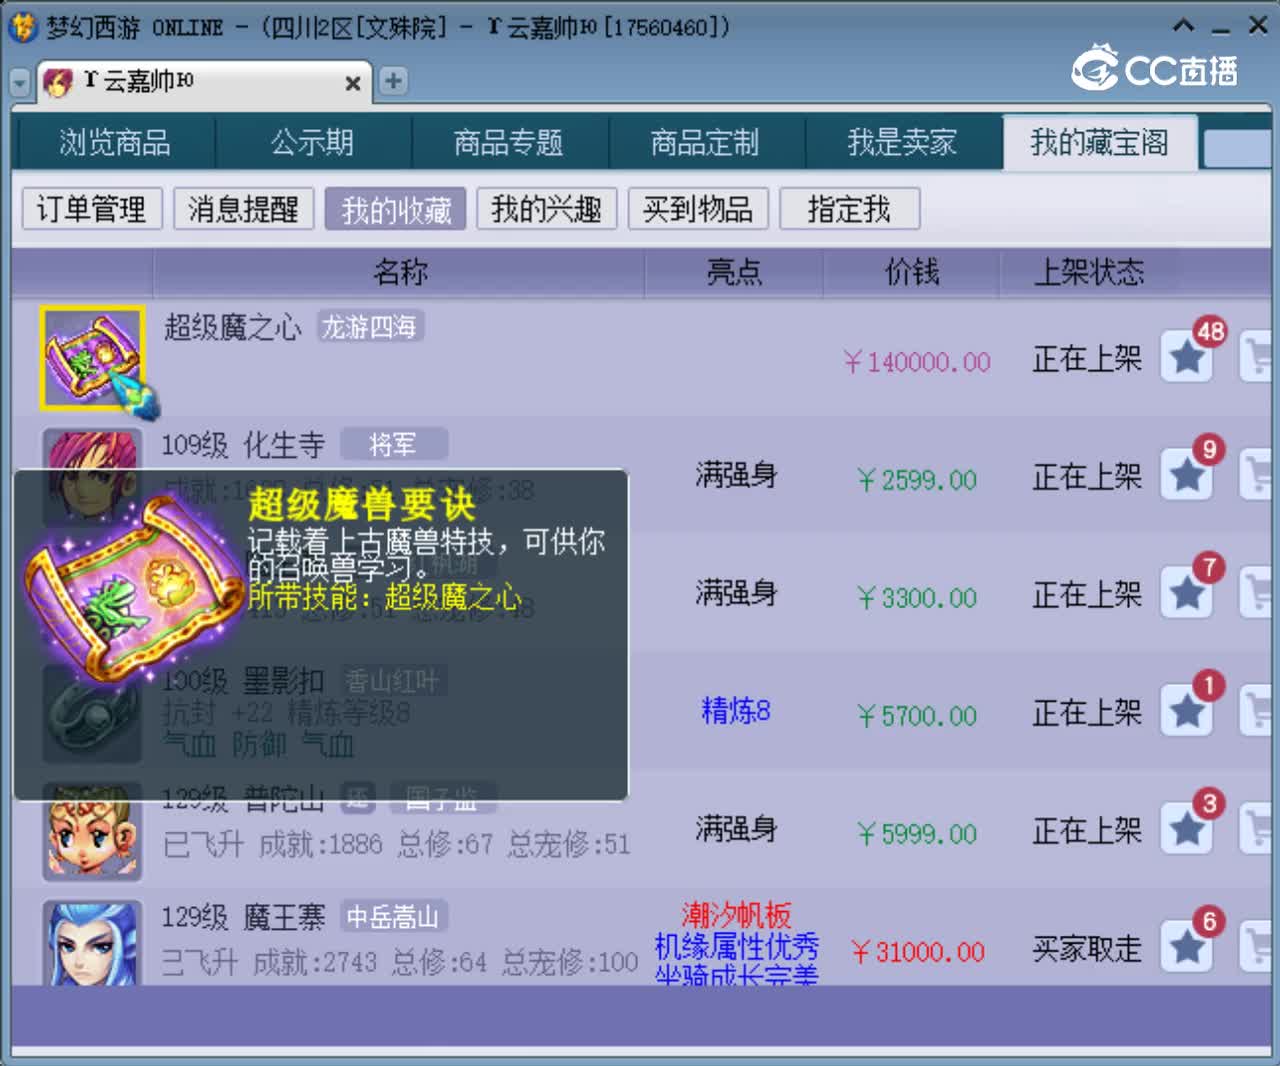This screenshot has height=1066, width=1280.
Task: Click the 订单管理 button
Action: (92, 209)
